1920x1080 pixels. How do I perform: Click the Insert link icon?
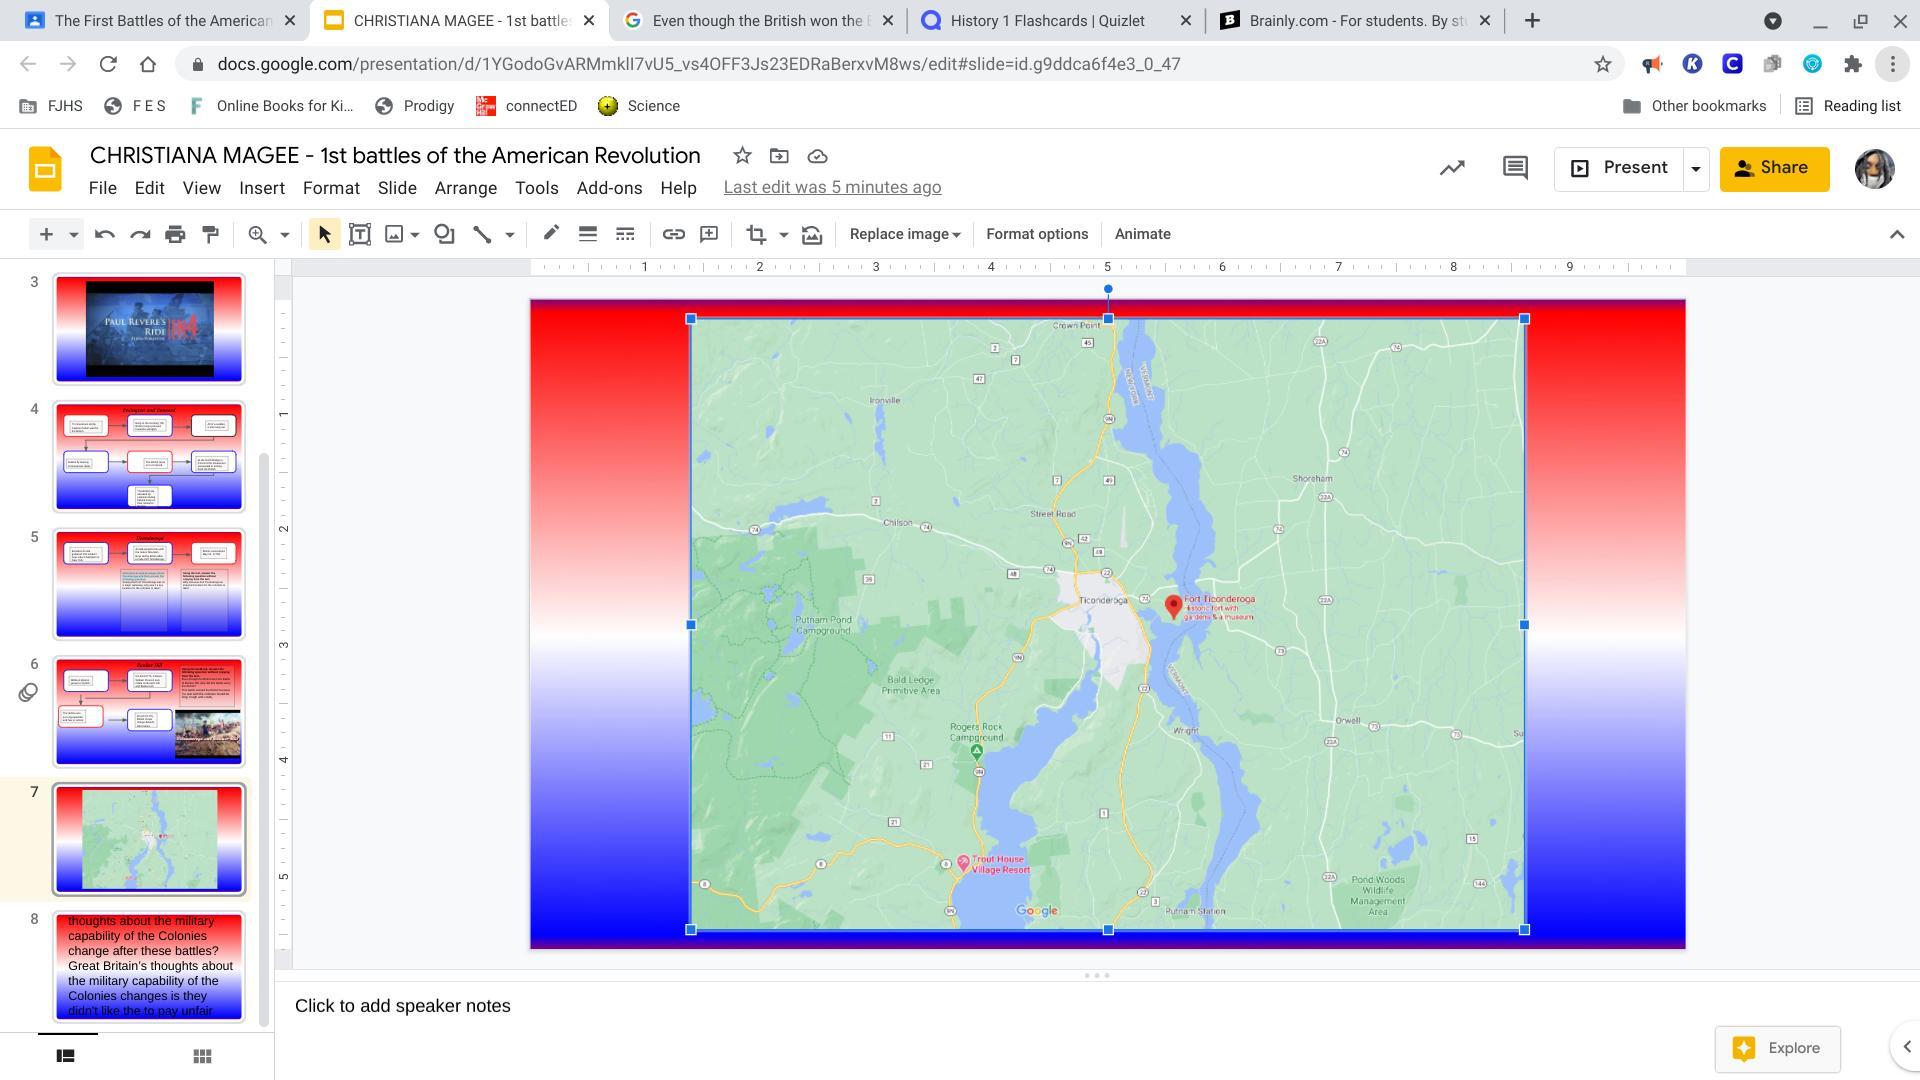tap(673, 234)
